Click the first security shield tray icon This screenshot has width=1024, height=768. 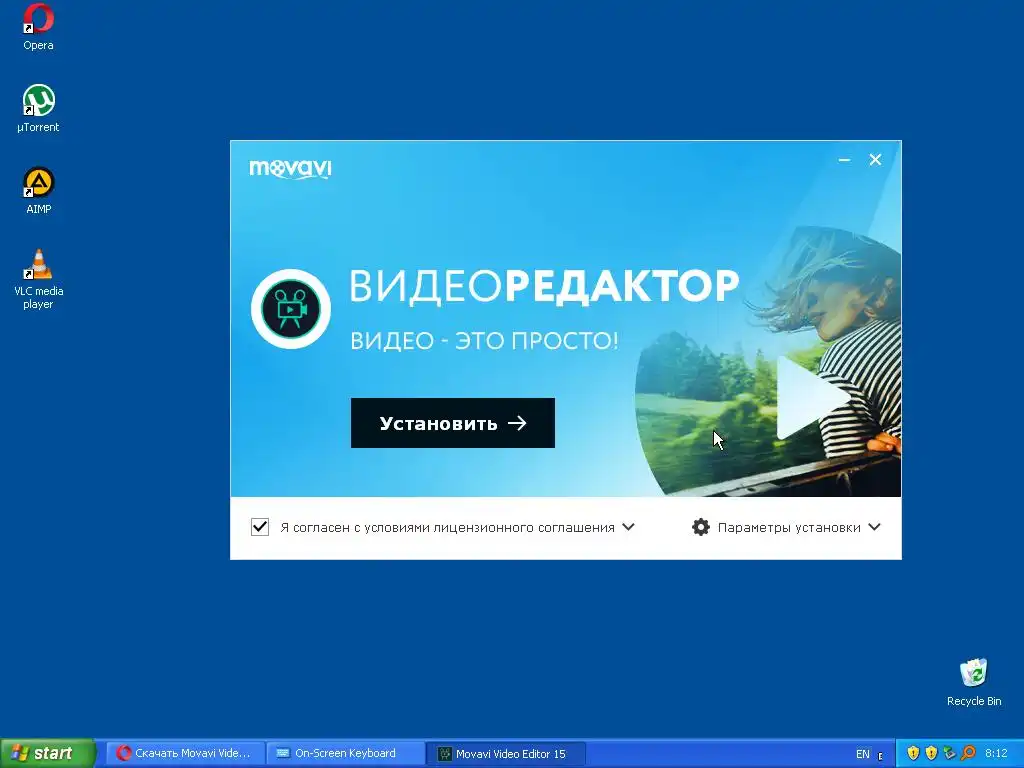tap(913, 753)
